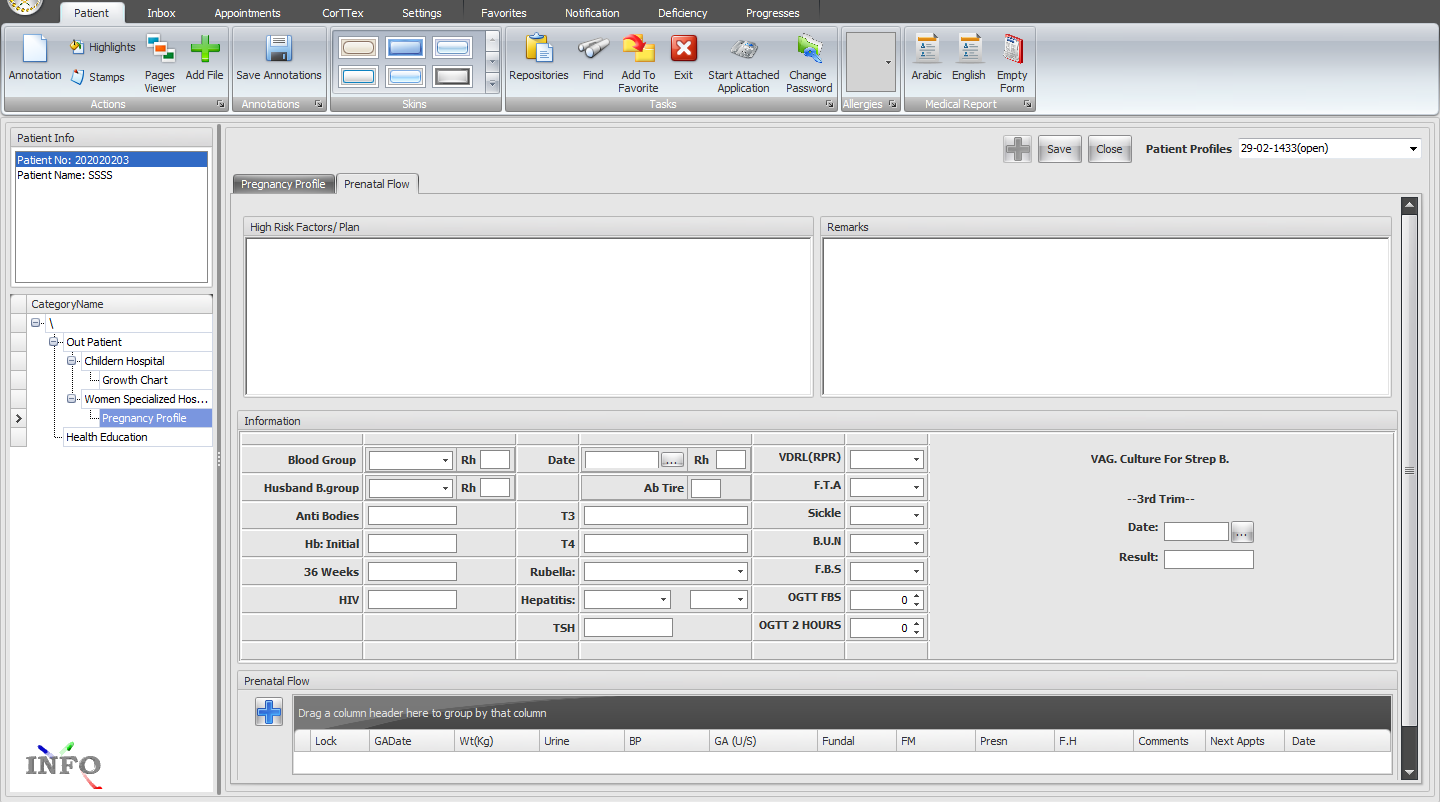
Task: Add a new row in Prenatal Flow
Action: [269, 712]
